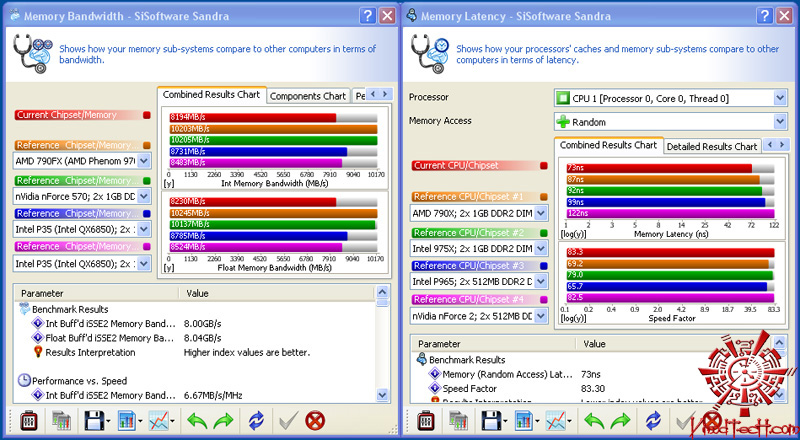The height and width of the screenshot is (440, 800).
Task: Select Memory (Random Access) Latency row
Action: pos(593,374)
